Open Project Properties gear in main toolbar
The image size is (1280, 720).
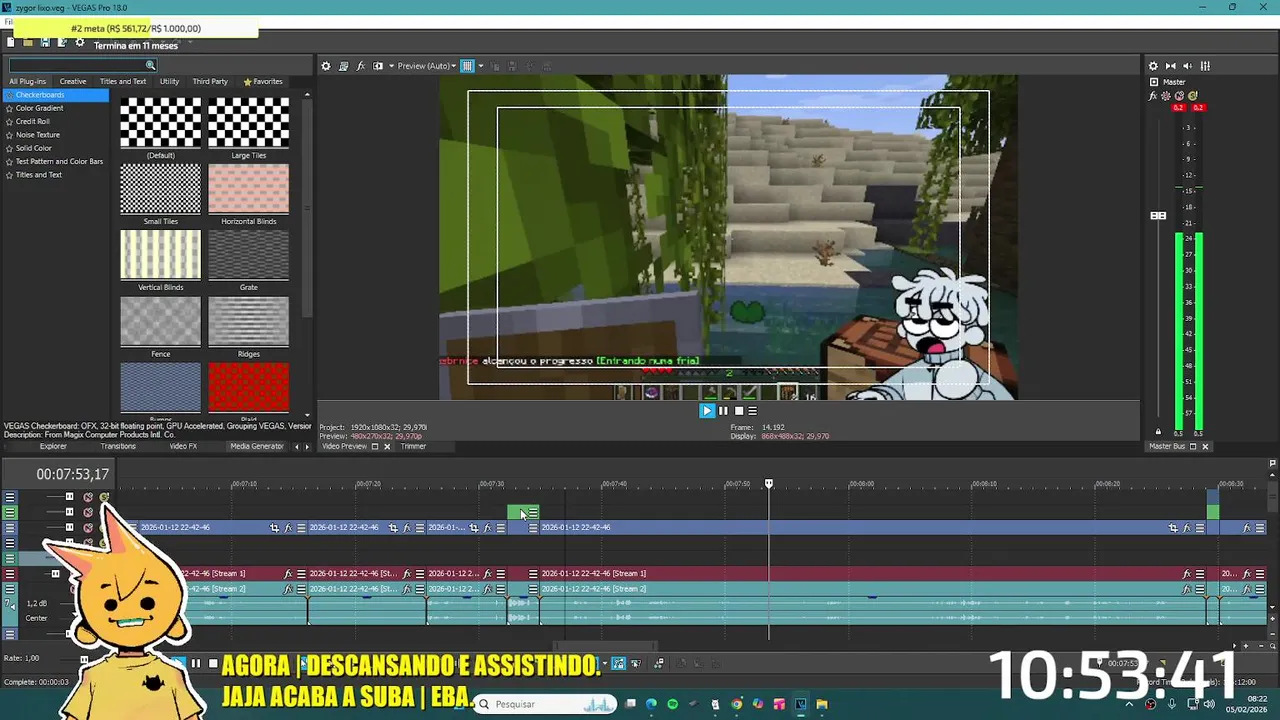(80, 42)
